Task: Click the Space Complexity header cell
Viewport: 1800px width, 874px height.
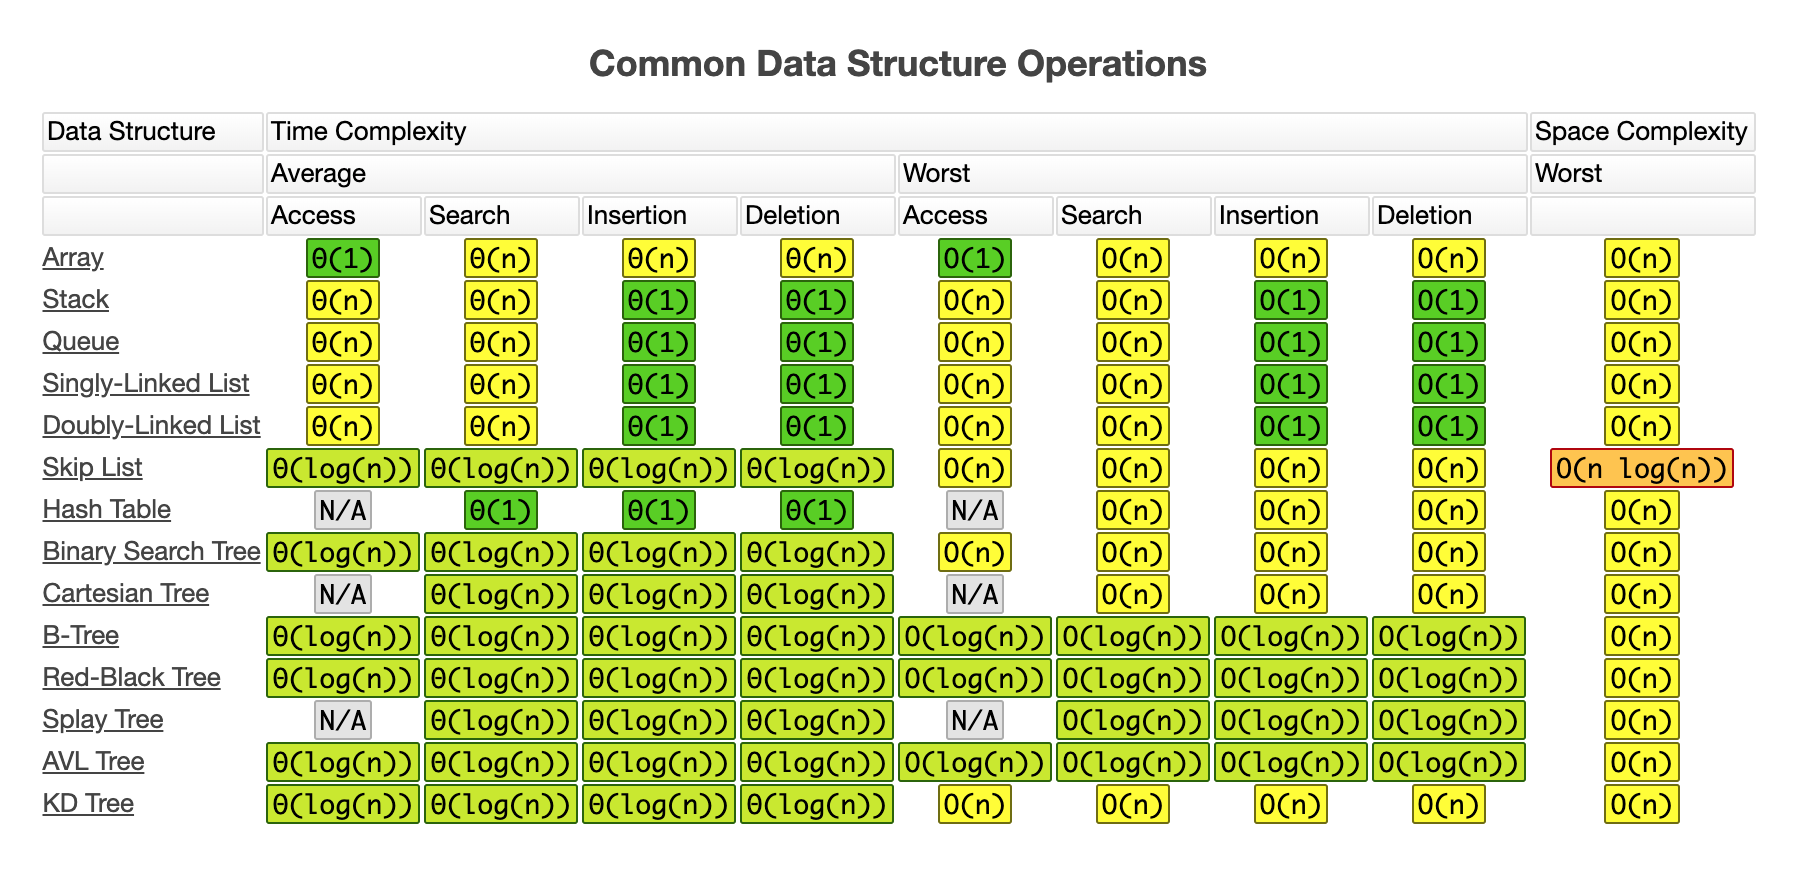Action: point(1641,132)
